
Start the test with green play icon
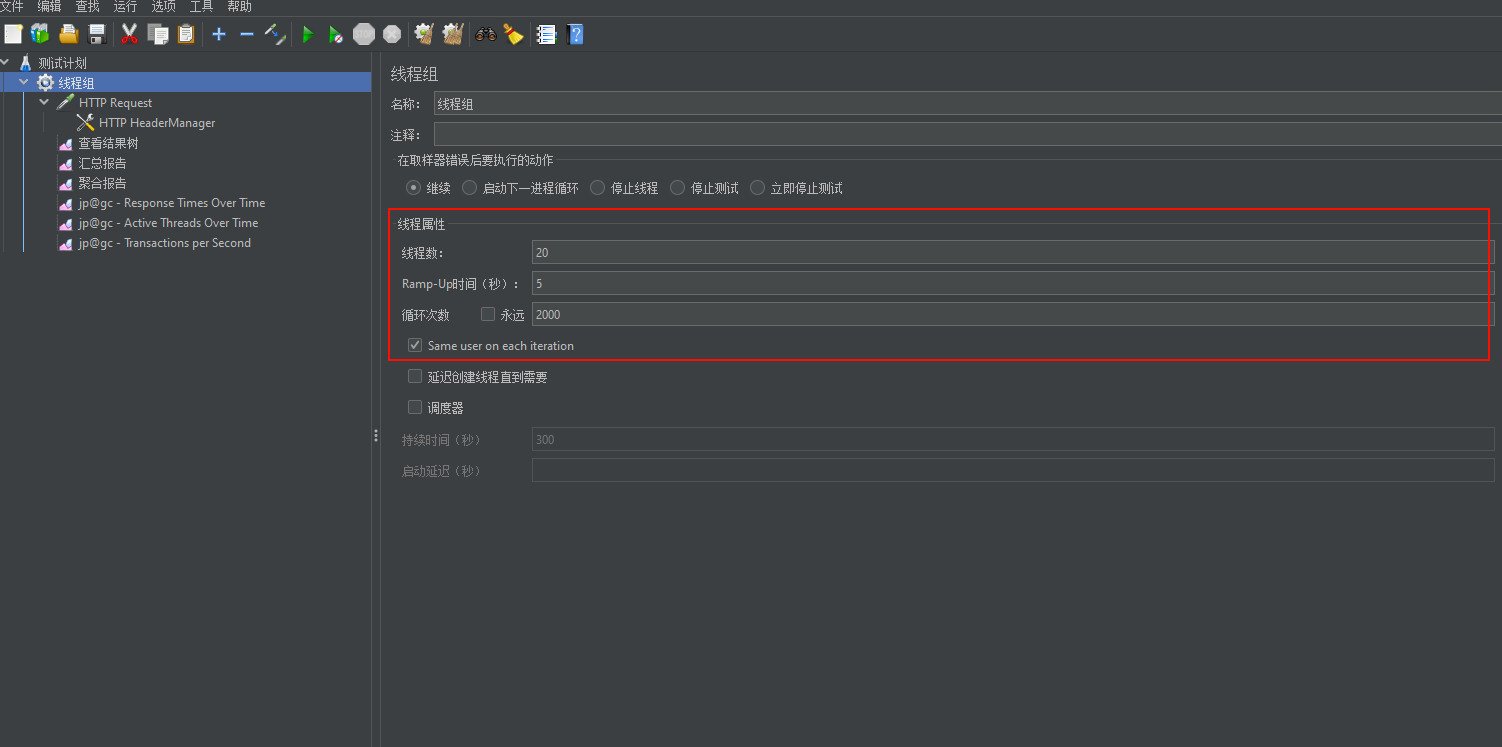[308, 34]
